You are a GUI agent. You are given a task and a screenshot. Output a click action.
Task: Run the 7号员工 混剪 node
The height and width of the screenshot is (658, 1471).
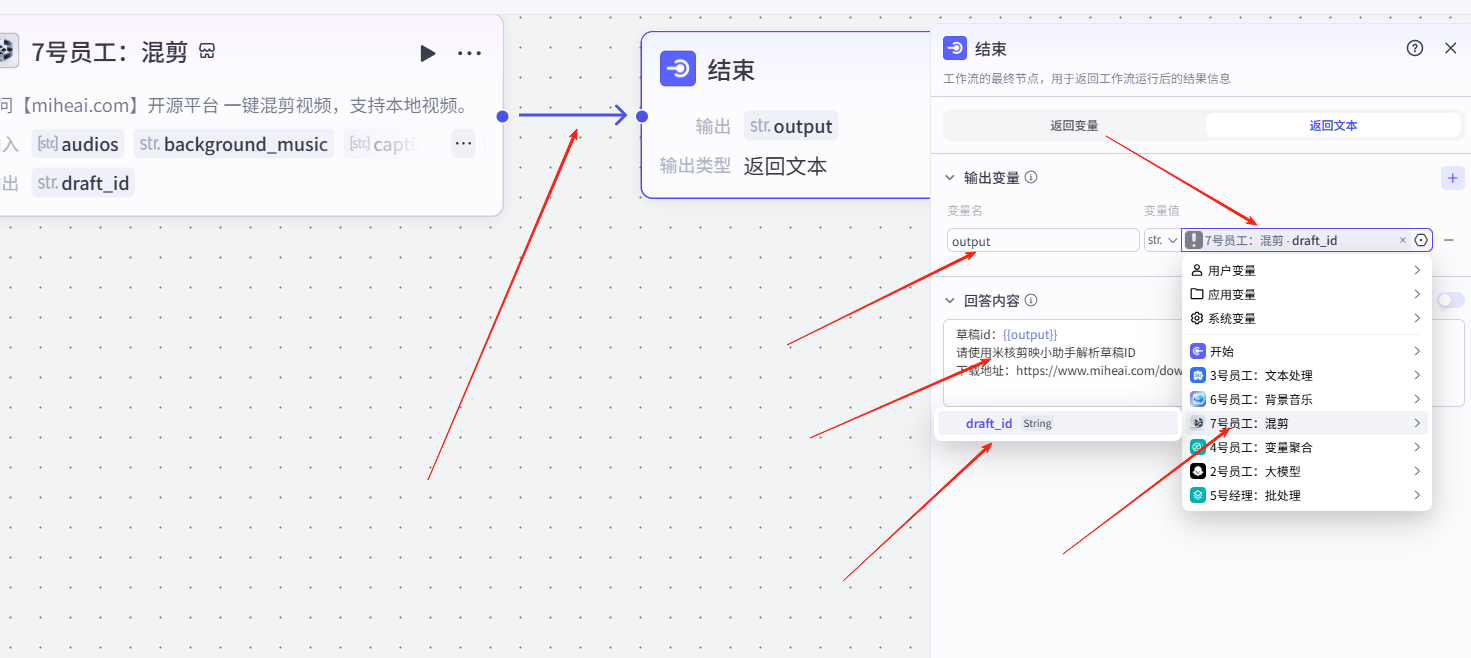tap(428, 53)
